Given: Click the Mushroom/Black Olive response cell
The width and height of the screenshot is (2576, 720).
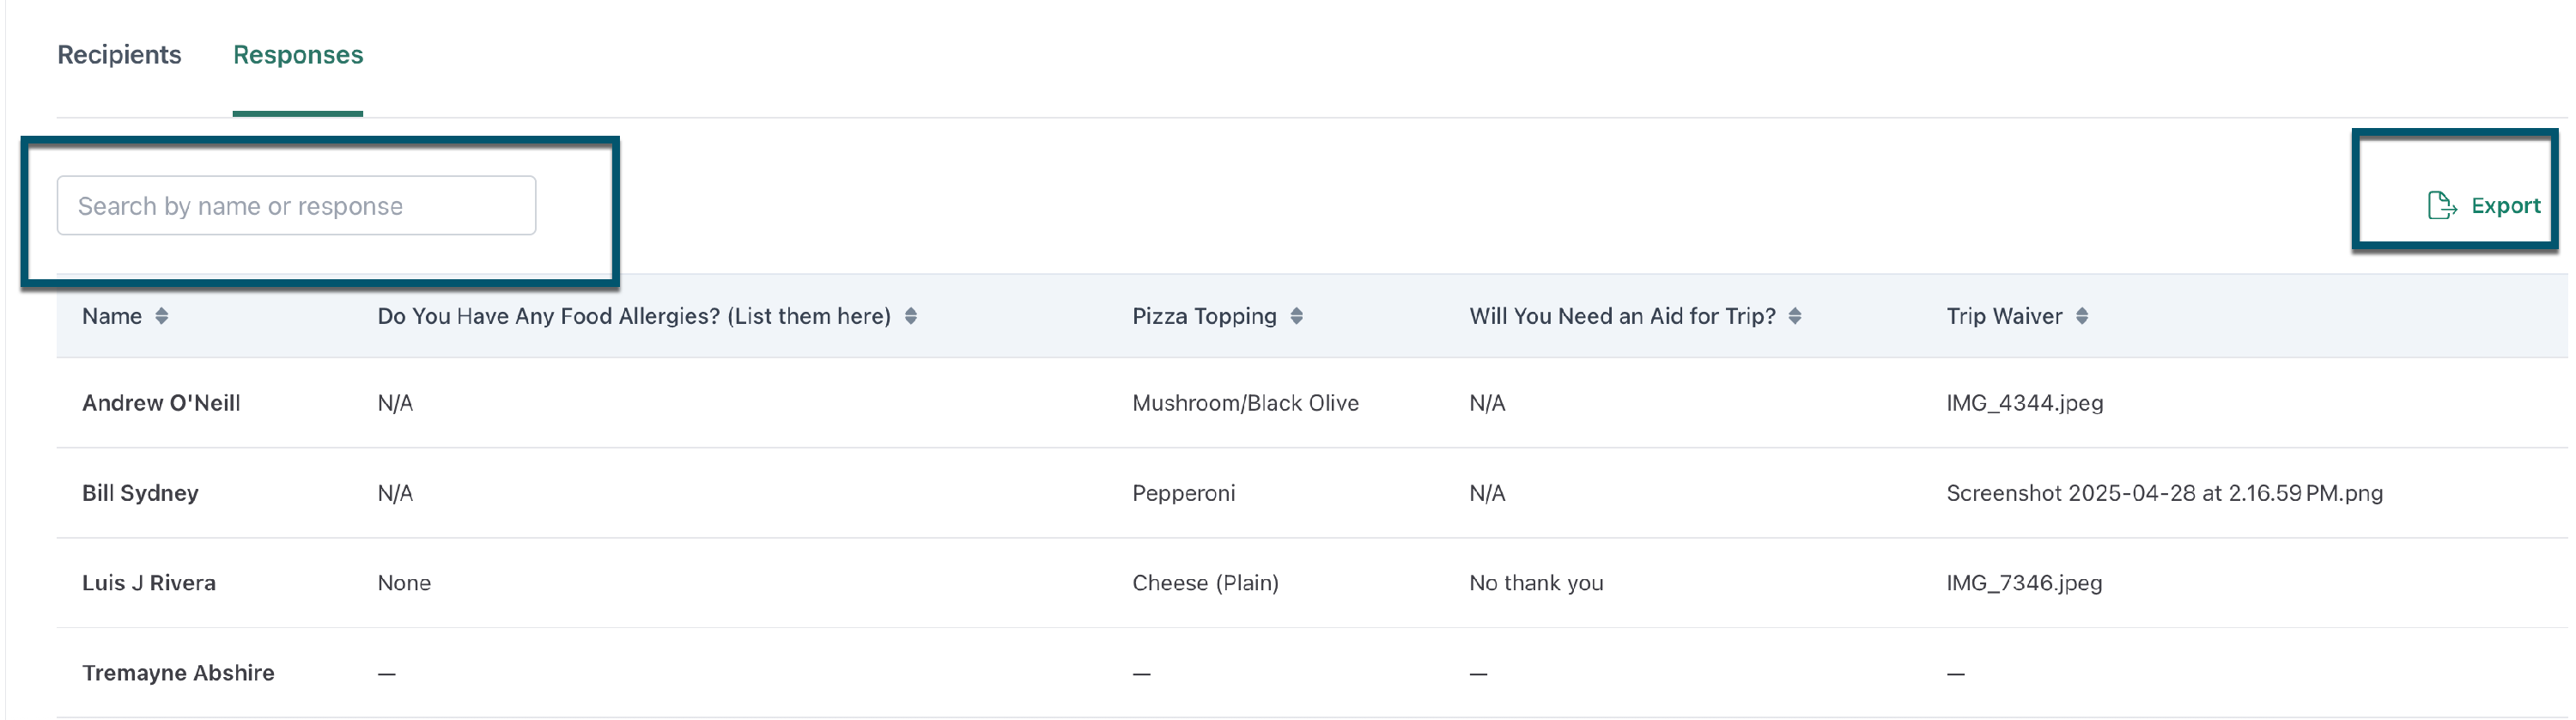Looking at the screenshot, I should pos(1245,403).
